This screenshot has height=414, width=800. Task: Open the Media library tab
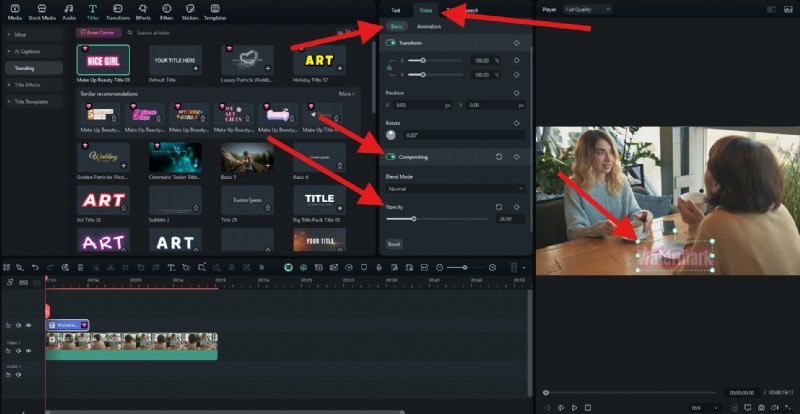coord(15,12)
